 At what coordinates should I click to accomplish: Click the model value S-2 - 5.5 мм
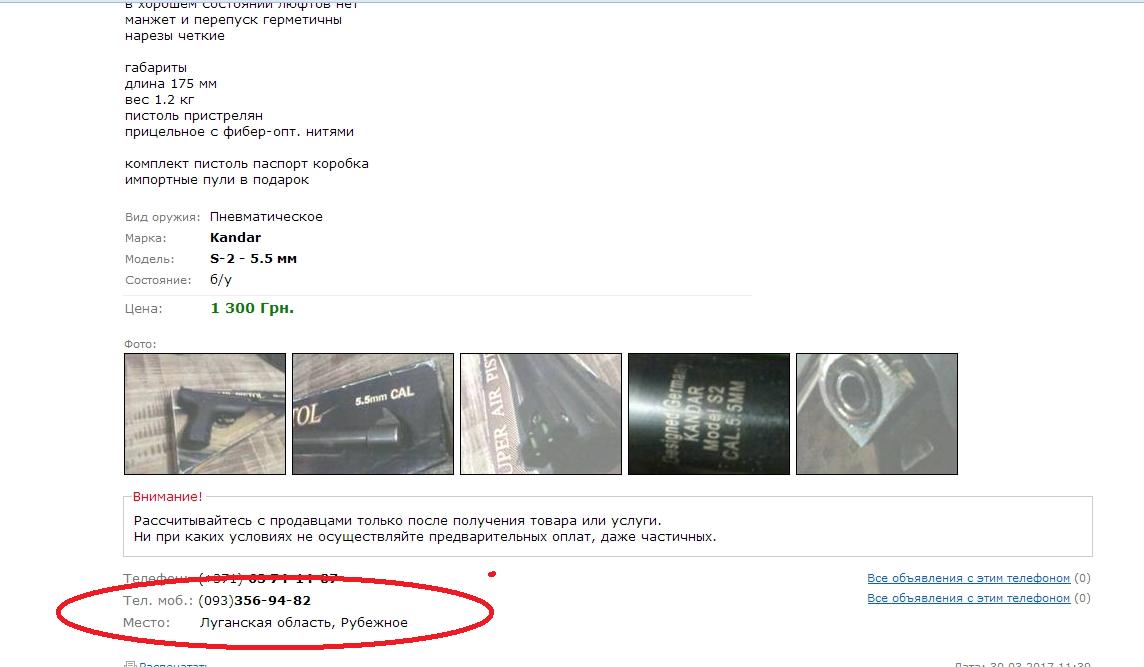253,258
